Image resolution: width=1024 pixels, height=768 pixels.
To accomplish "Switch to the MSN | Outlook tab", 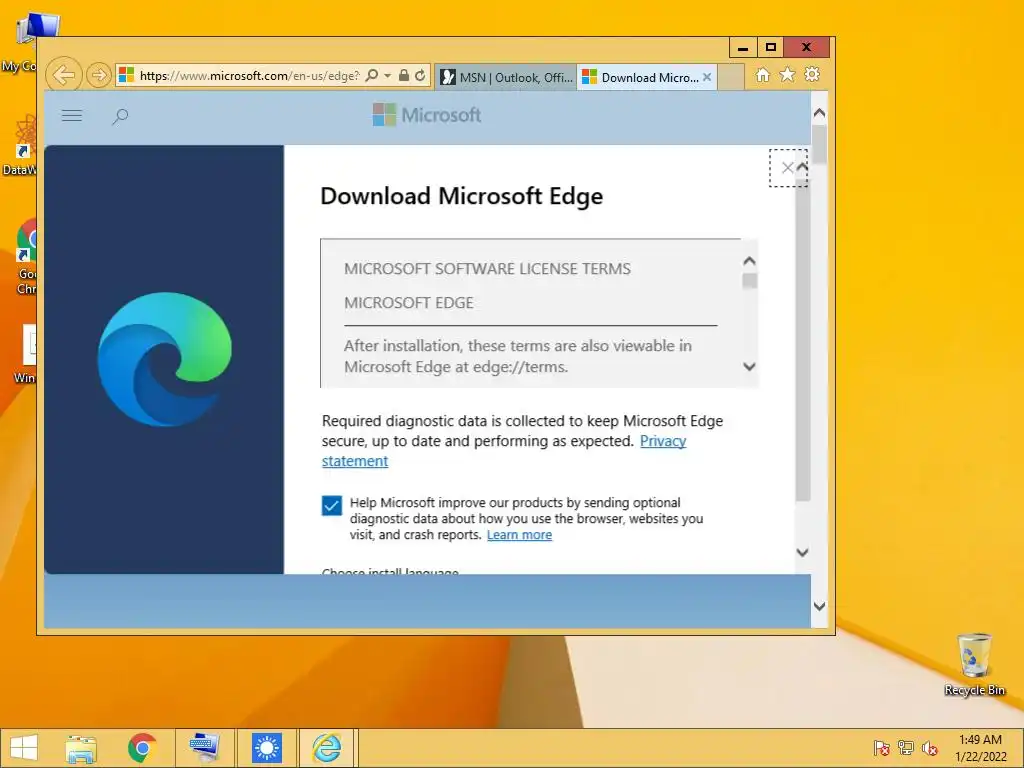I will click(x=506, y=77).
